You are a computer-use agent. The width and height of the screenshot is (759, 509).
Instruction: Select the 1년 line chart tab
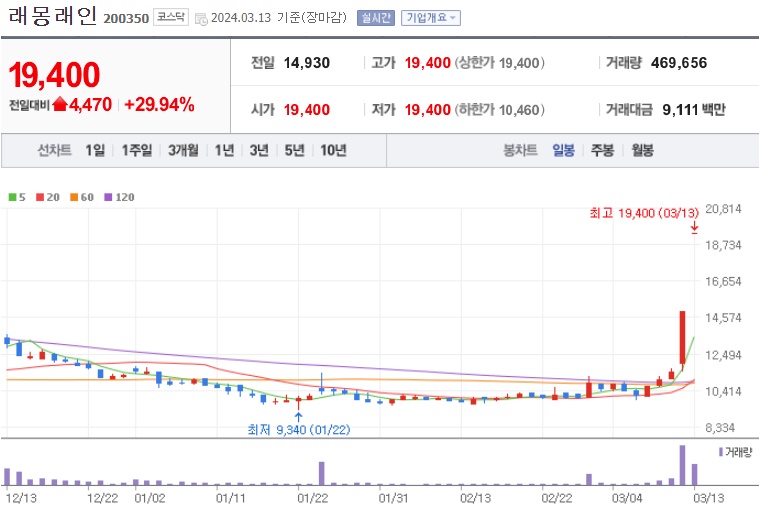225,150
